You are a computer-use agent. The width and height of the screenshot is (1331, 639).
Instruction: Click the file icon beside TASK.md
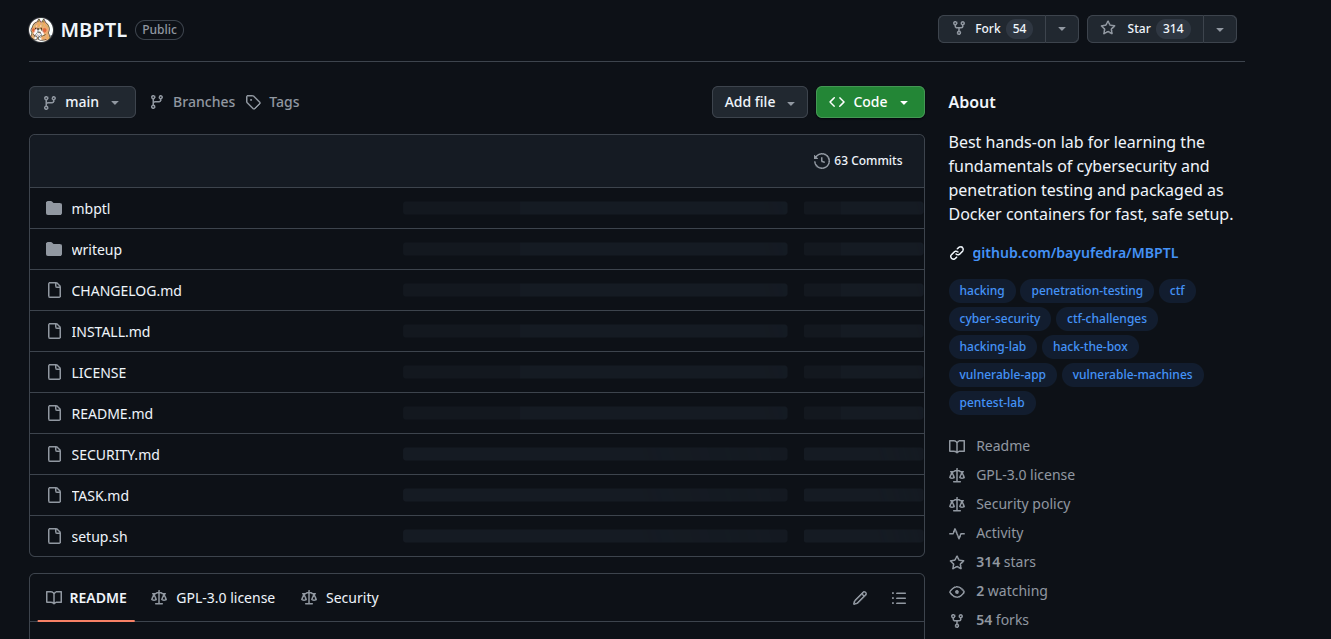pyautogui.click(x=54, y=496)
